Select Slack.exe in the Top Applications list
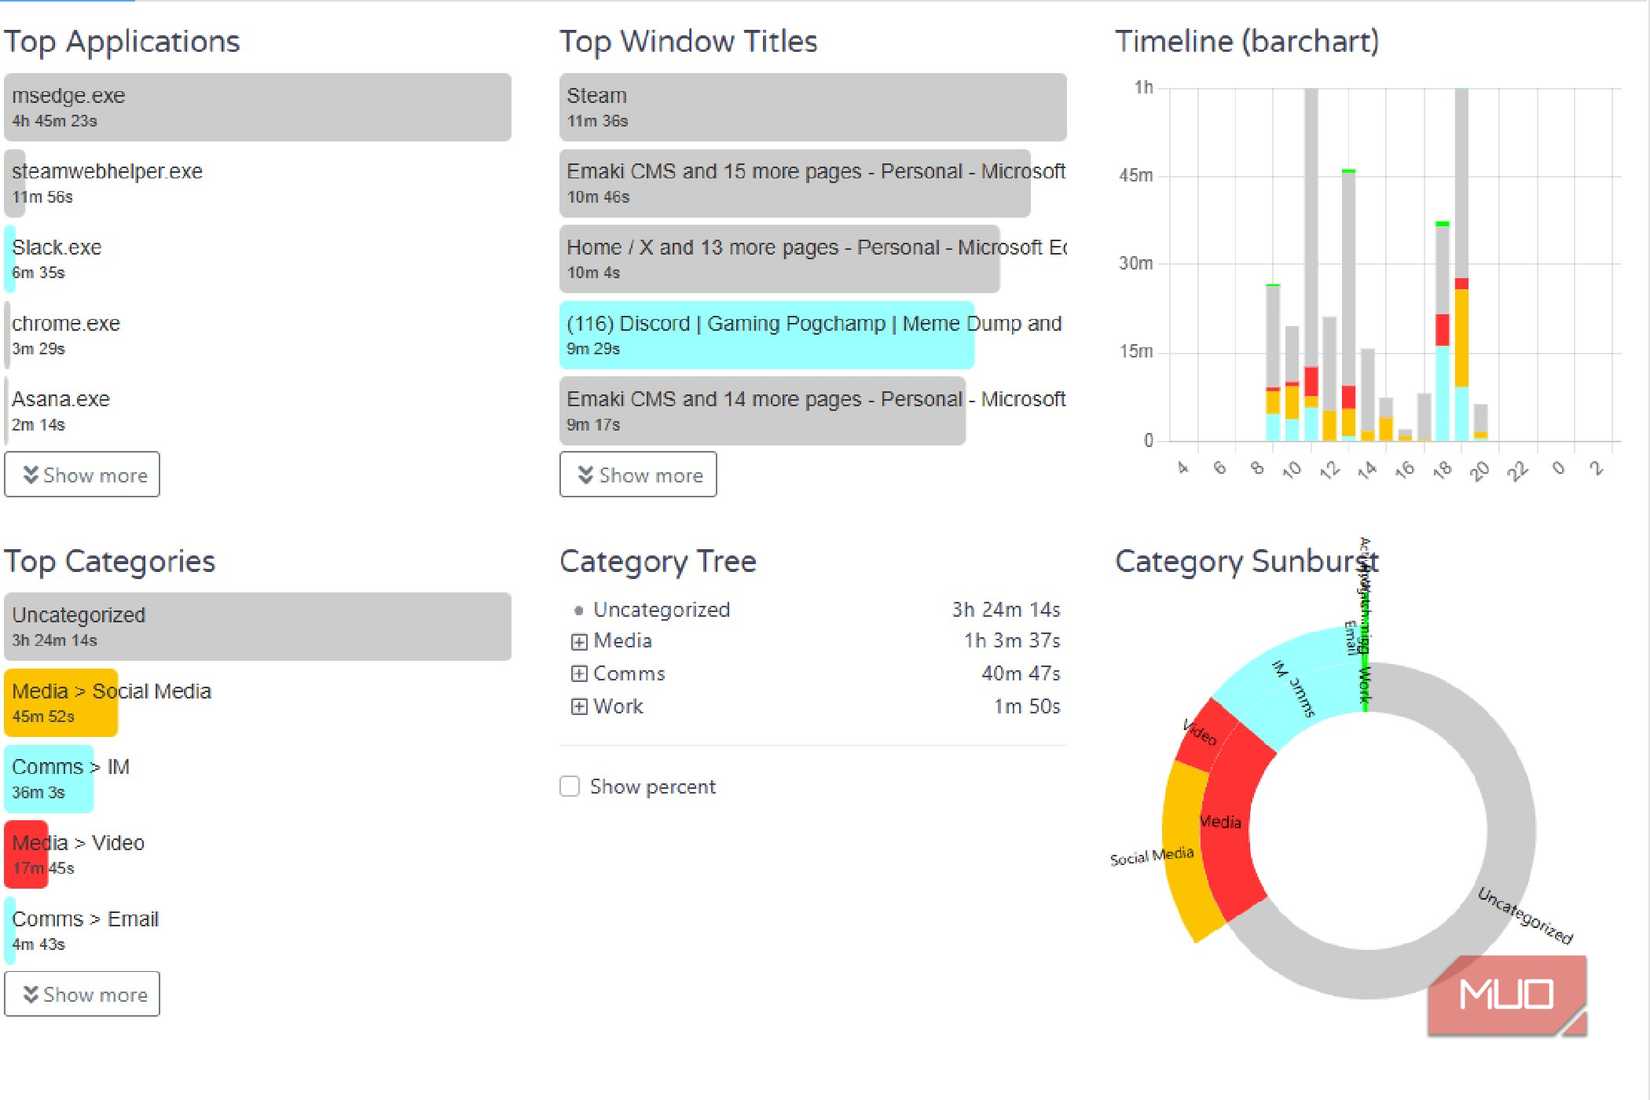This screenshot has height=1100, width=1650. tap(56, 258)
